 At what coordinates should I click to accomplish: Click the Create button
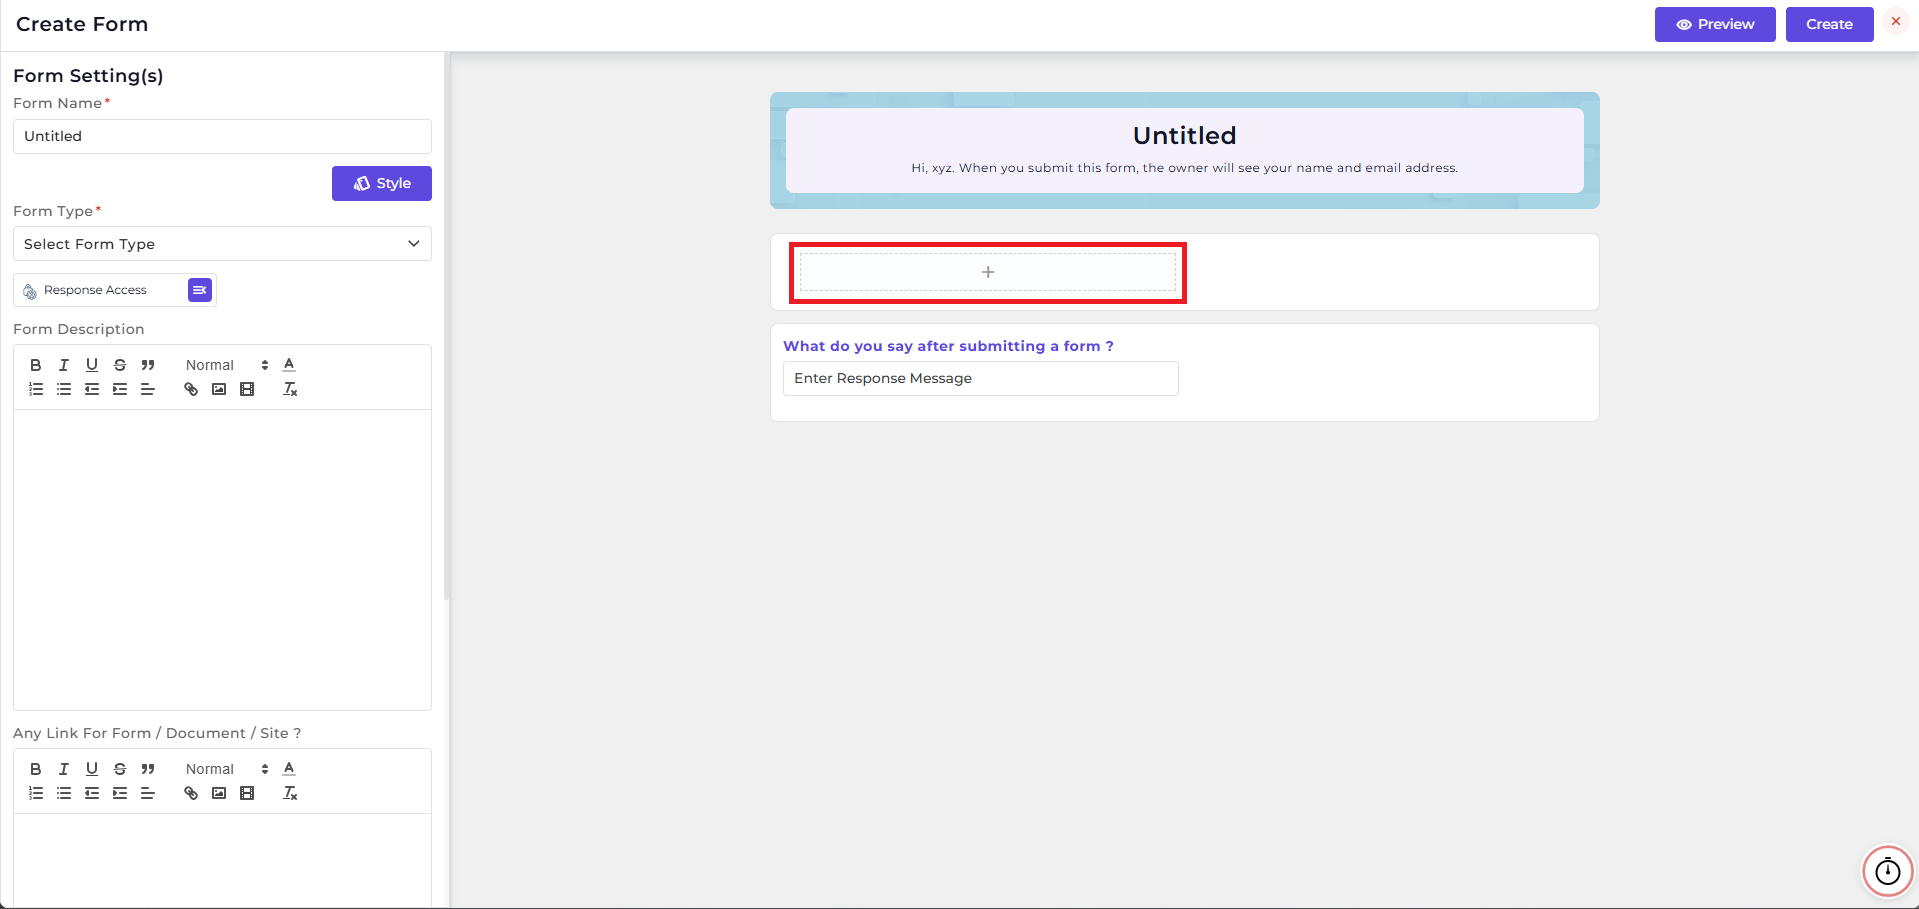[x=1830, y=24]
